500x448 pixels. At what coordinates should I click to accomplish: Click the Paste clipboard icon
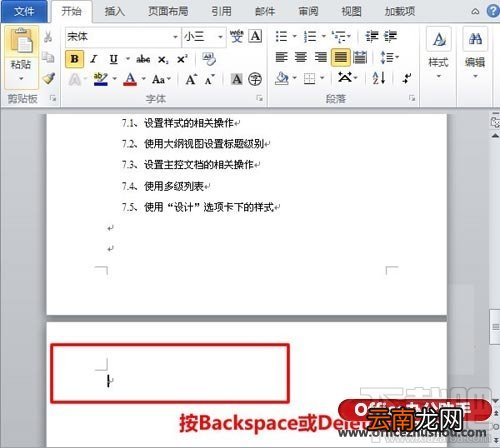click(22, 40)
